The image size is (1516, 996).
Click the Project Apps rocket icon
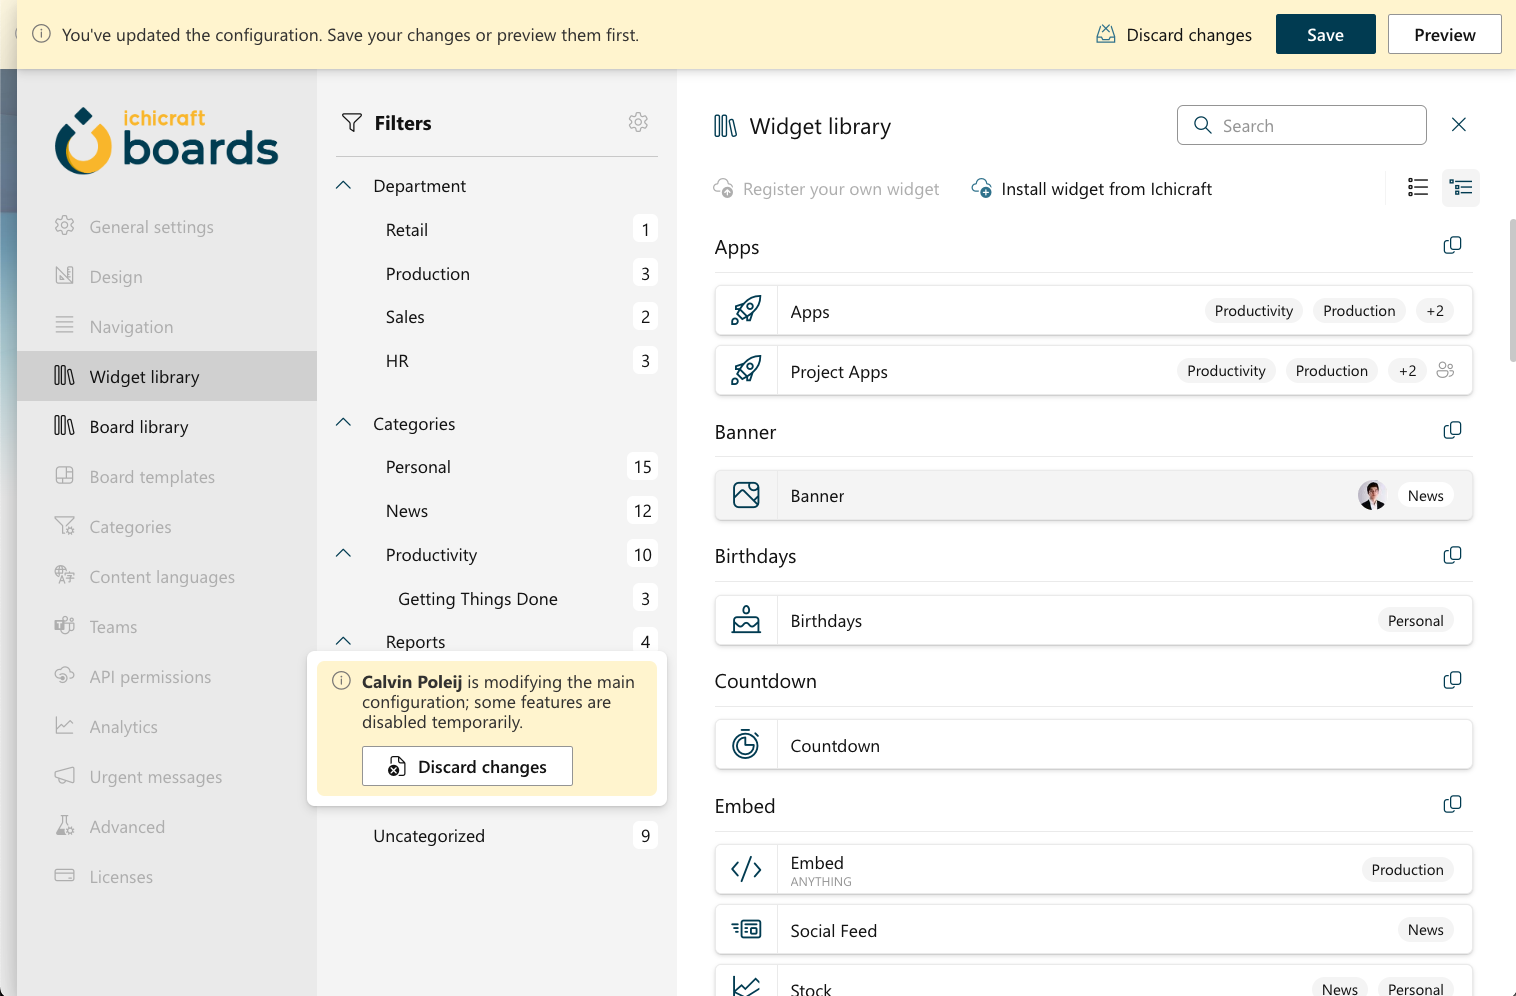(x=746, y=371)
